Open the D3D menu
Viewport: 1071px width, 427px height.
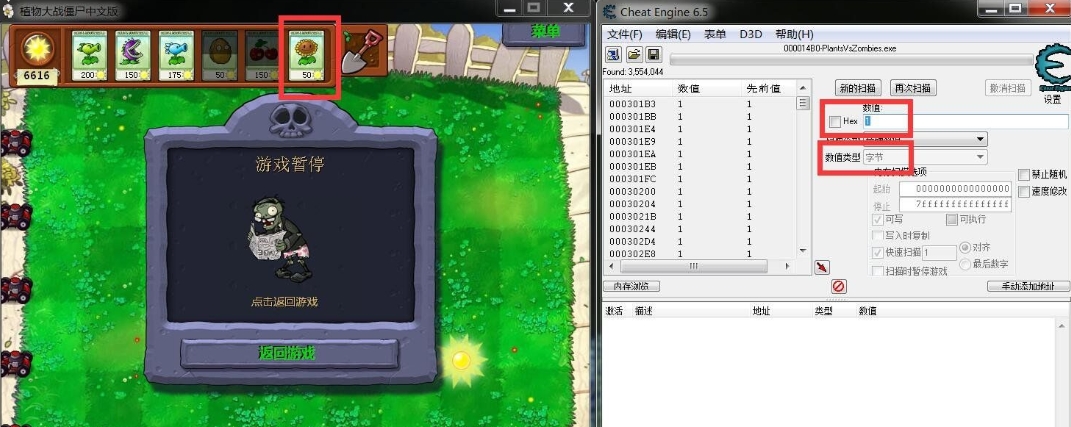coord(751,34)
